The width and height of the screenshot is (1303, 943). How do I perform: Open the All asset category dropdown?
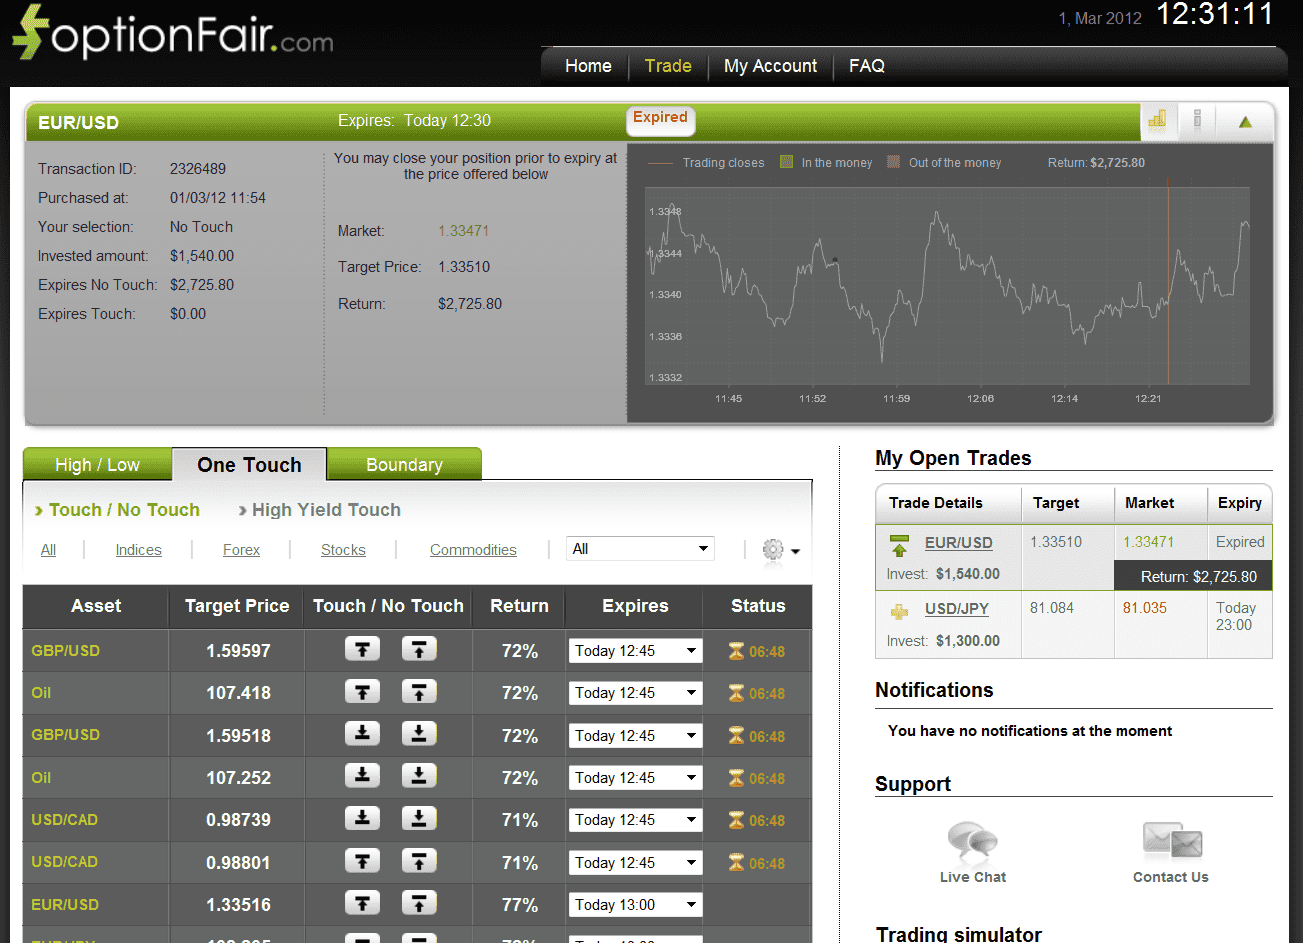click(x=640, y=548)
